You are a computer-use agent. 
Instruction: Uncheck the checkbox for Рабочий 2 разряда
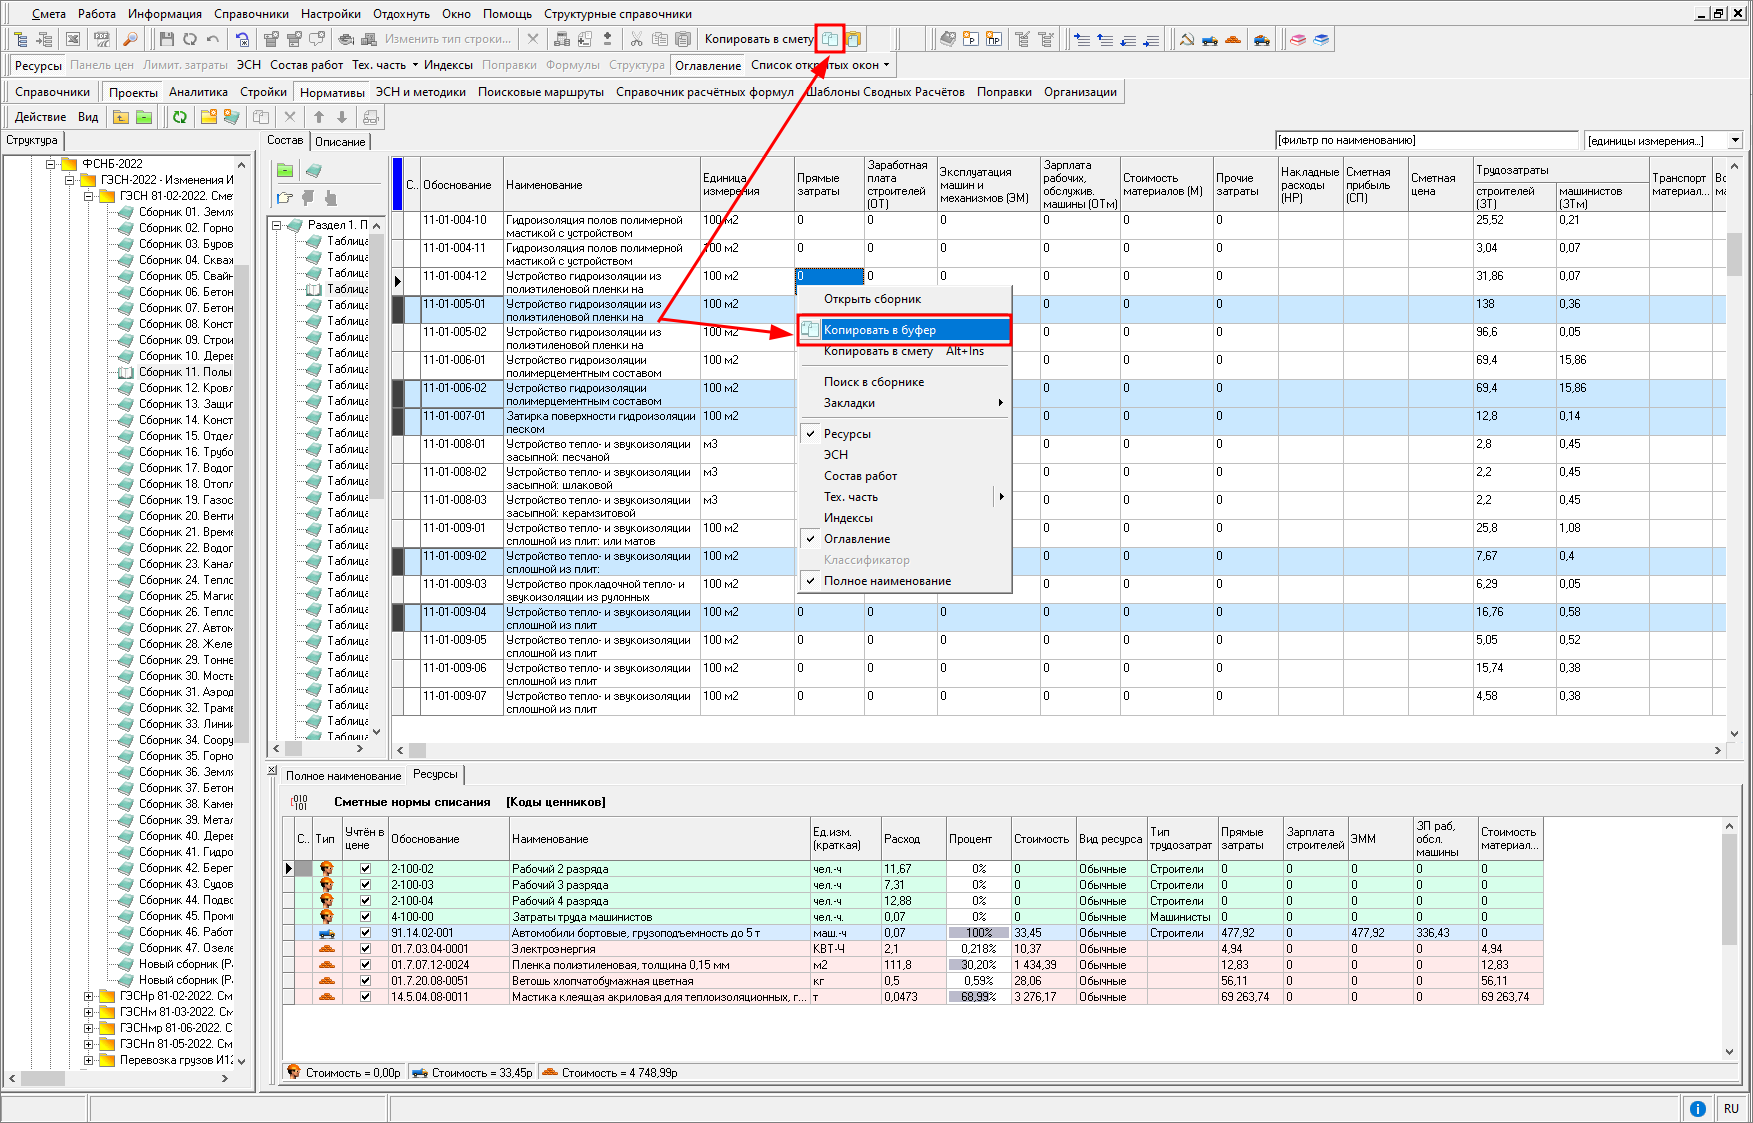pos(365,869)
